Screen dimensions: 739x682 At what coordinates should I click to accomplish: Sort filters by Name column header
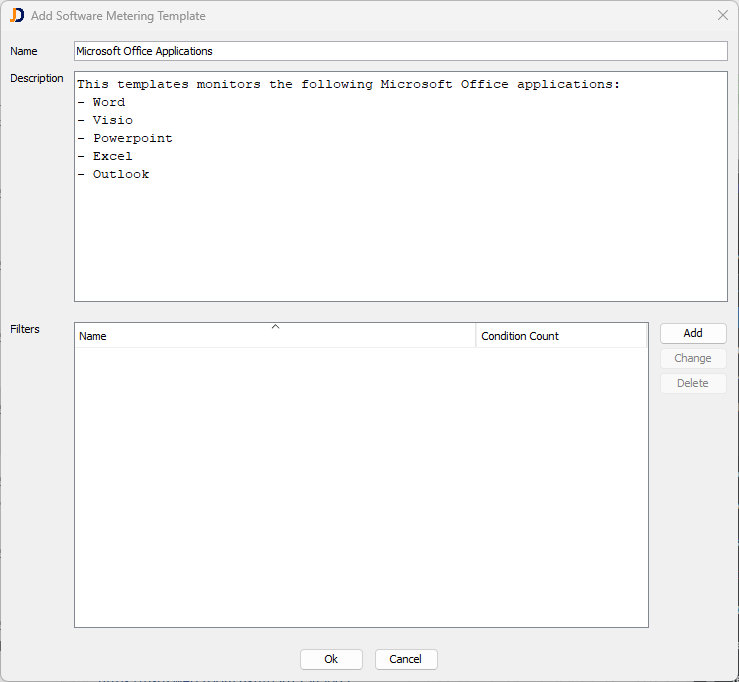tap(275, 336)
